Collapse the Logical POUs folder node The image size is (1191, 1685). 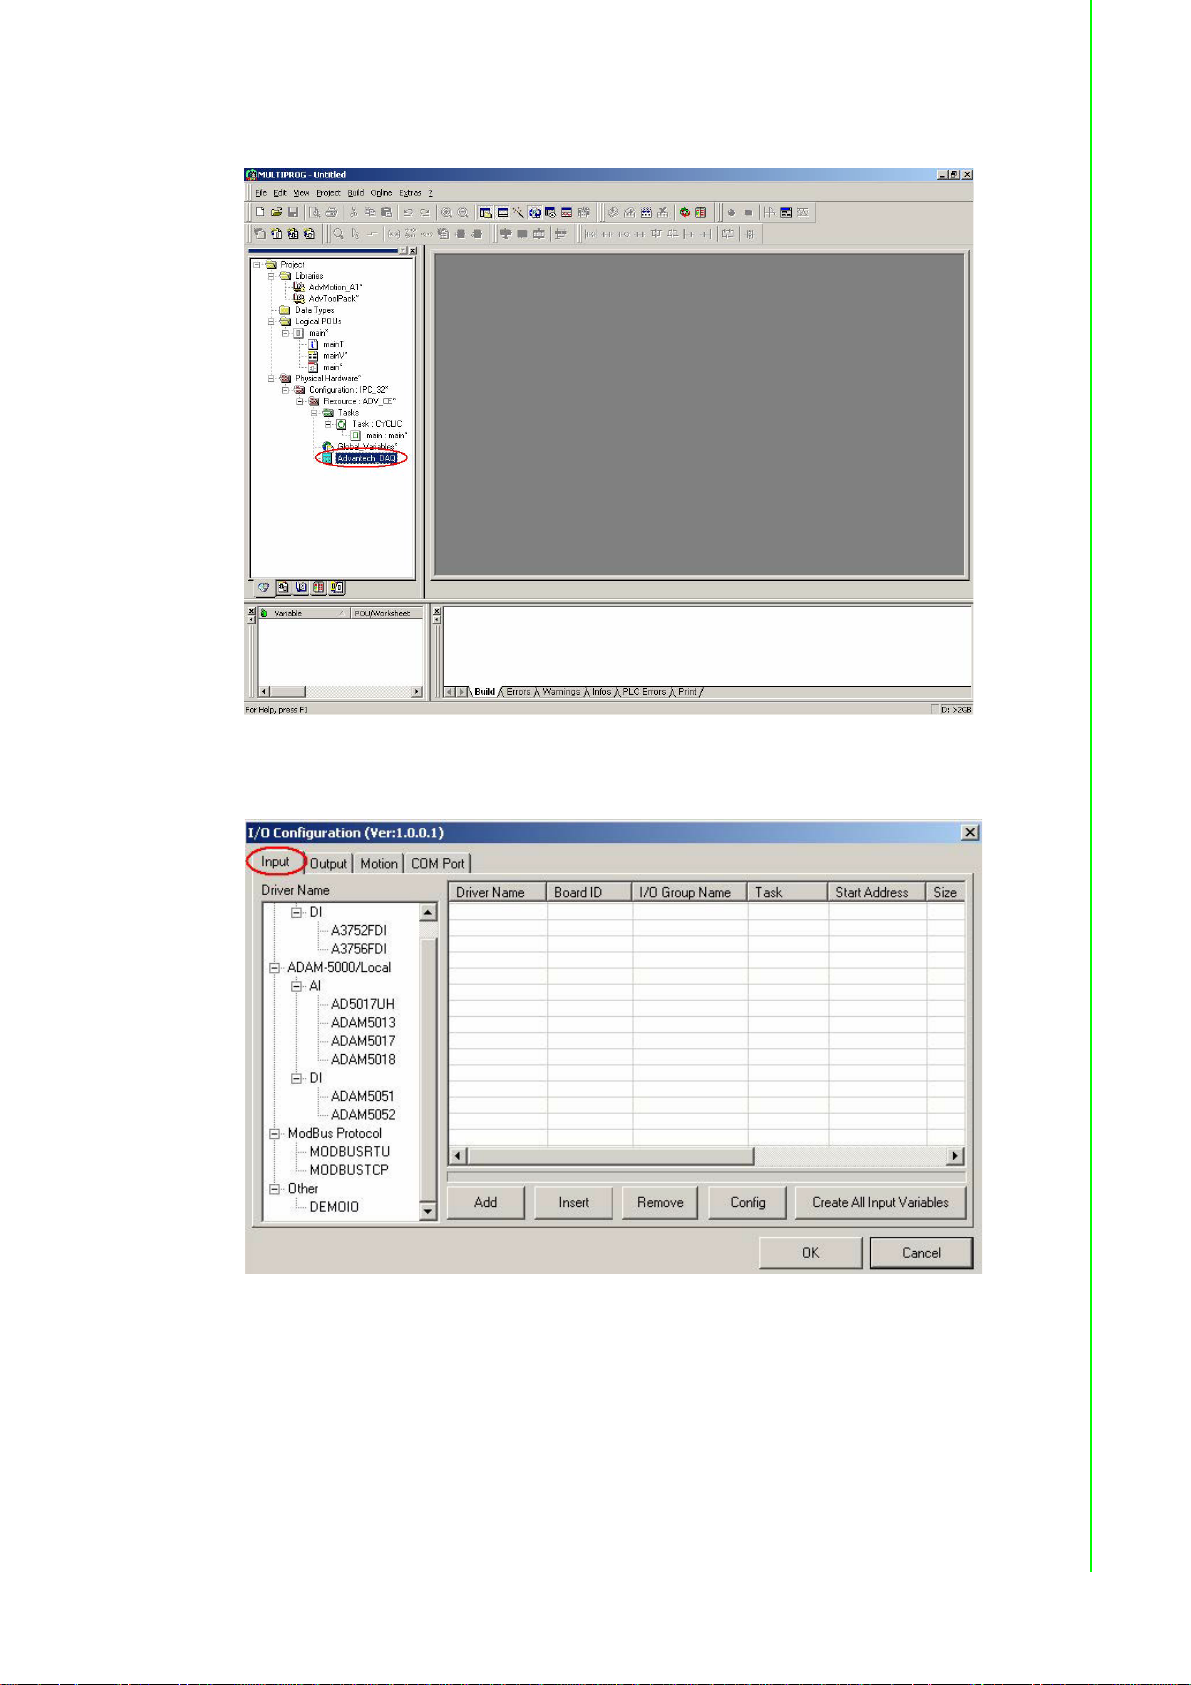click(271, 321)
